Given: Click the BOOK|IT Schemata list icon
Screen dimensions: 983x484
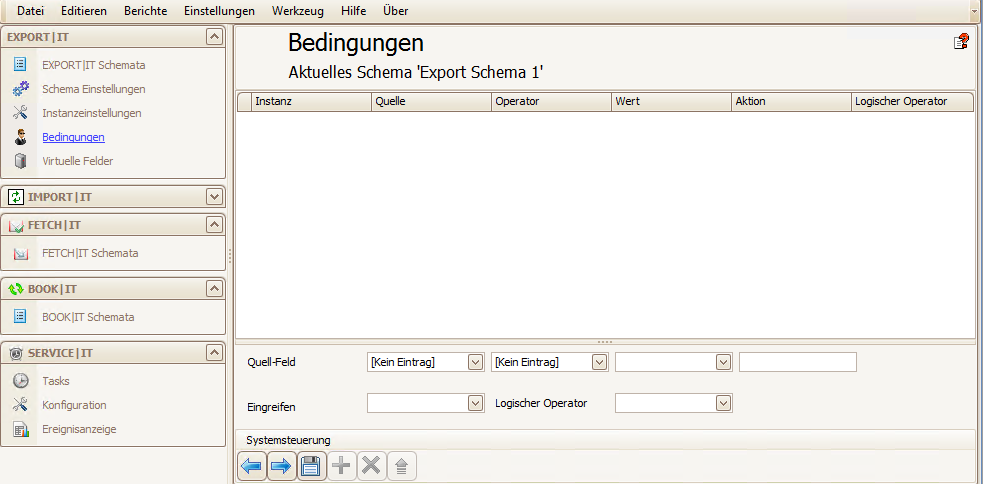Looking at the screenshot, I should point(20,317).
